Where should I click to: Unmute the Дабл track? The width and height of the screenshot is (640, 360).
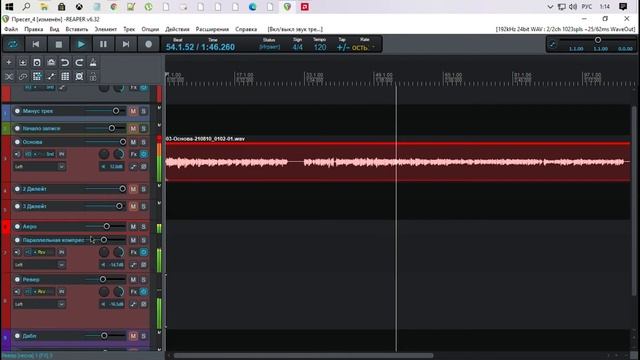tap(133, 336)
